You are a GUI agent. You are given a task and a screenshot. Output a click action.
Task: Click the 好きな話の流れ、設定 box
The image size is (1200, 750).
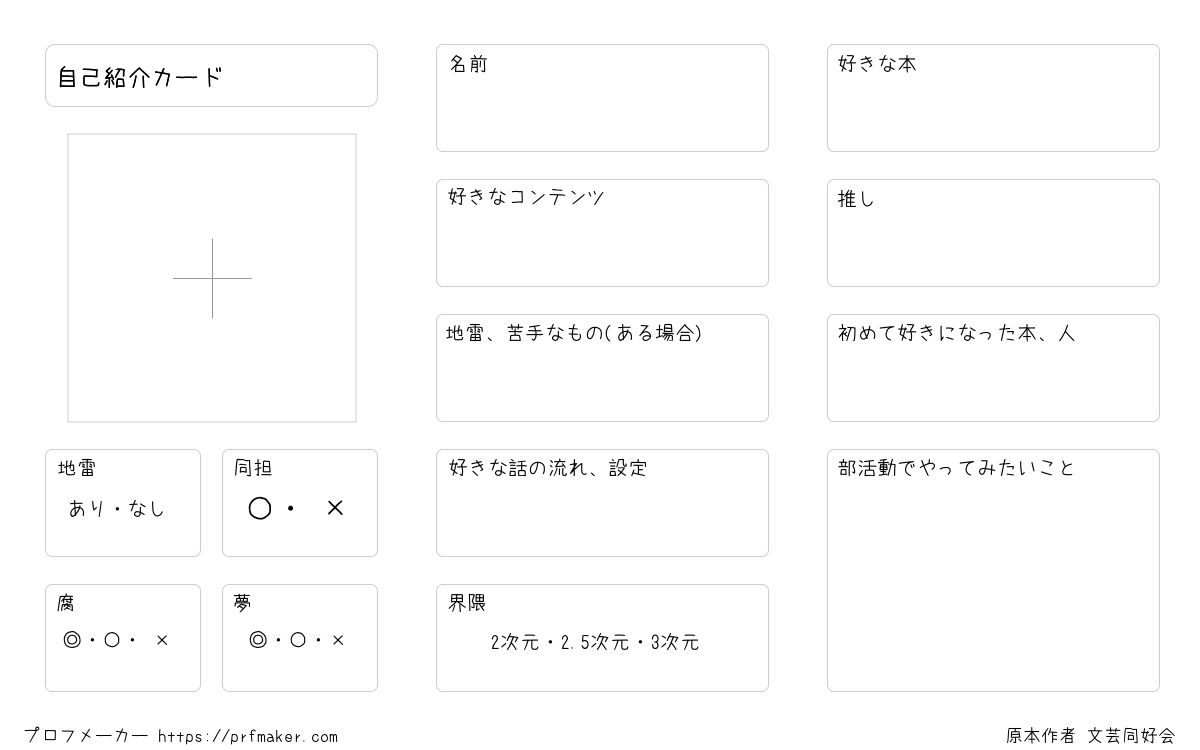coord(602,503)
